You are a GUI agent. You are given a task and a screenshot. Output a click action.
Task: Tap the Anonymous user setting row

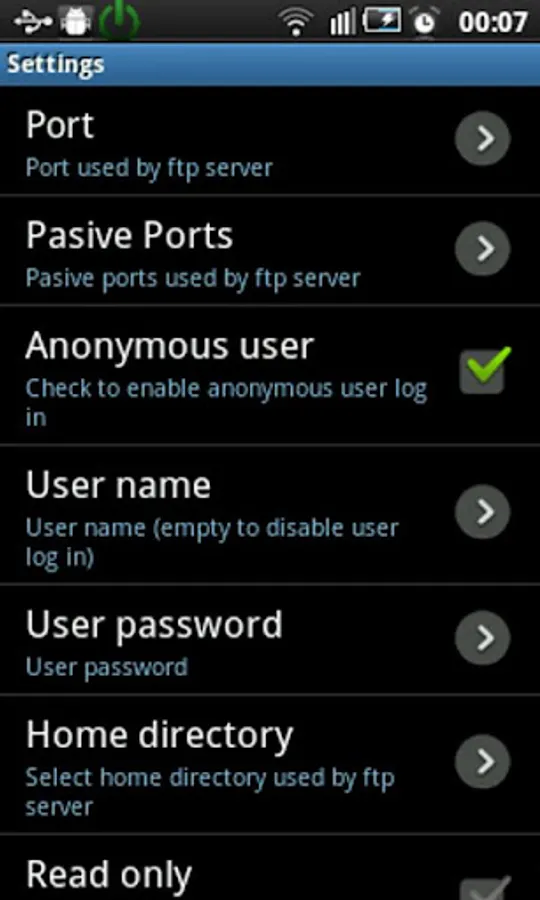(x=270, y=375)
